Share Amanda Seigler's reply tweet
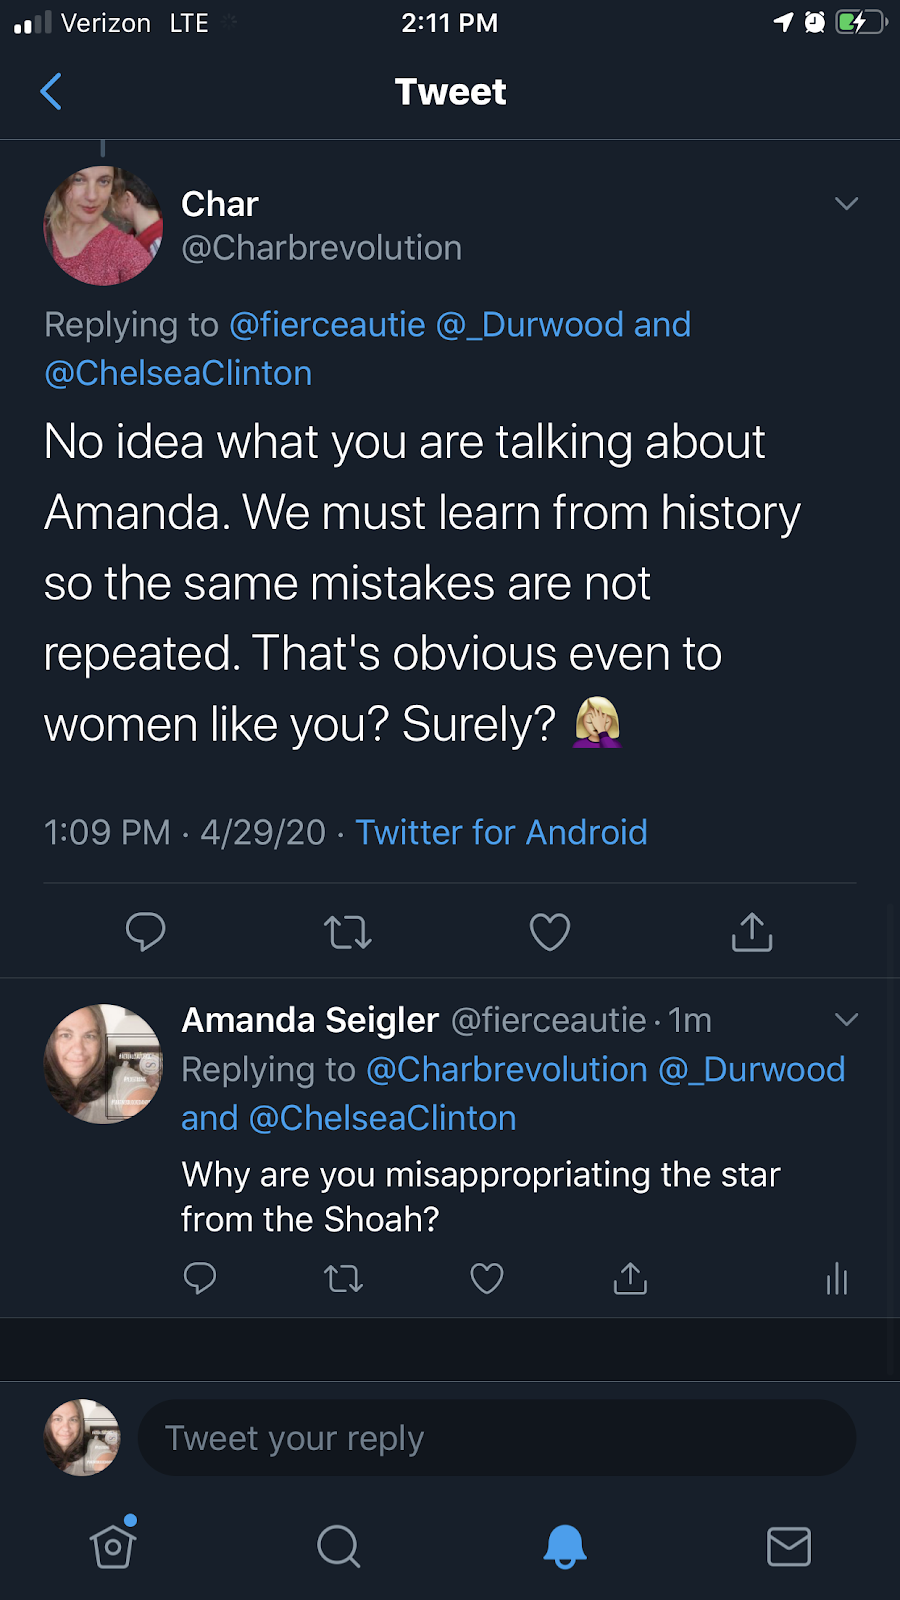Viewport: 900px width, 1600px height. coord(630,1278)
